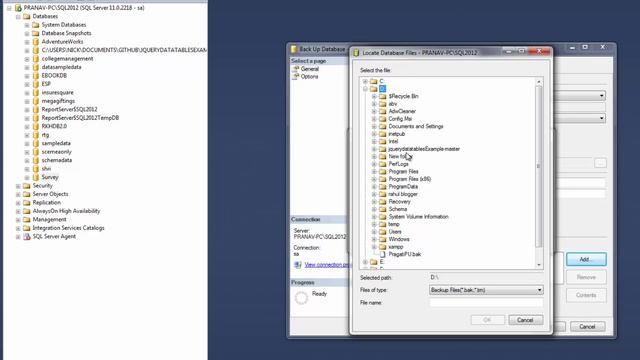Click the Options page icon in Back Up Database

click(x=296, y=76)
